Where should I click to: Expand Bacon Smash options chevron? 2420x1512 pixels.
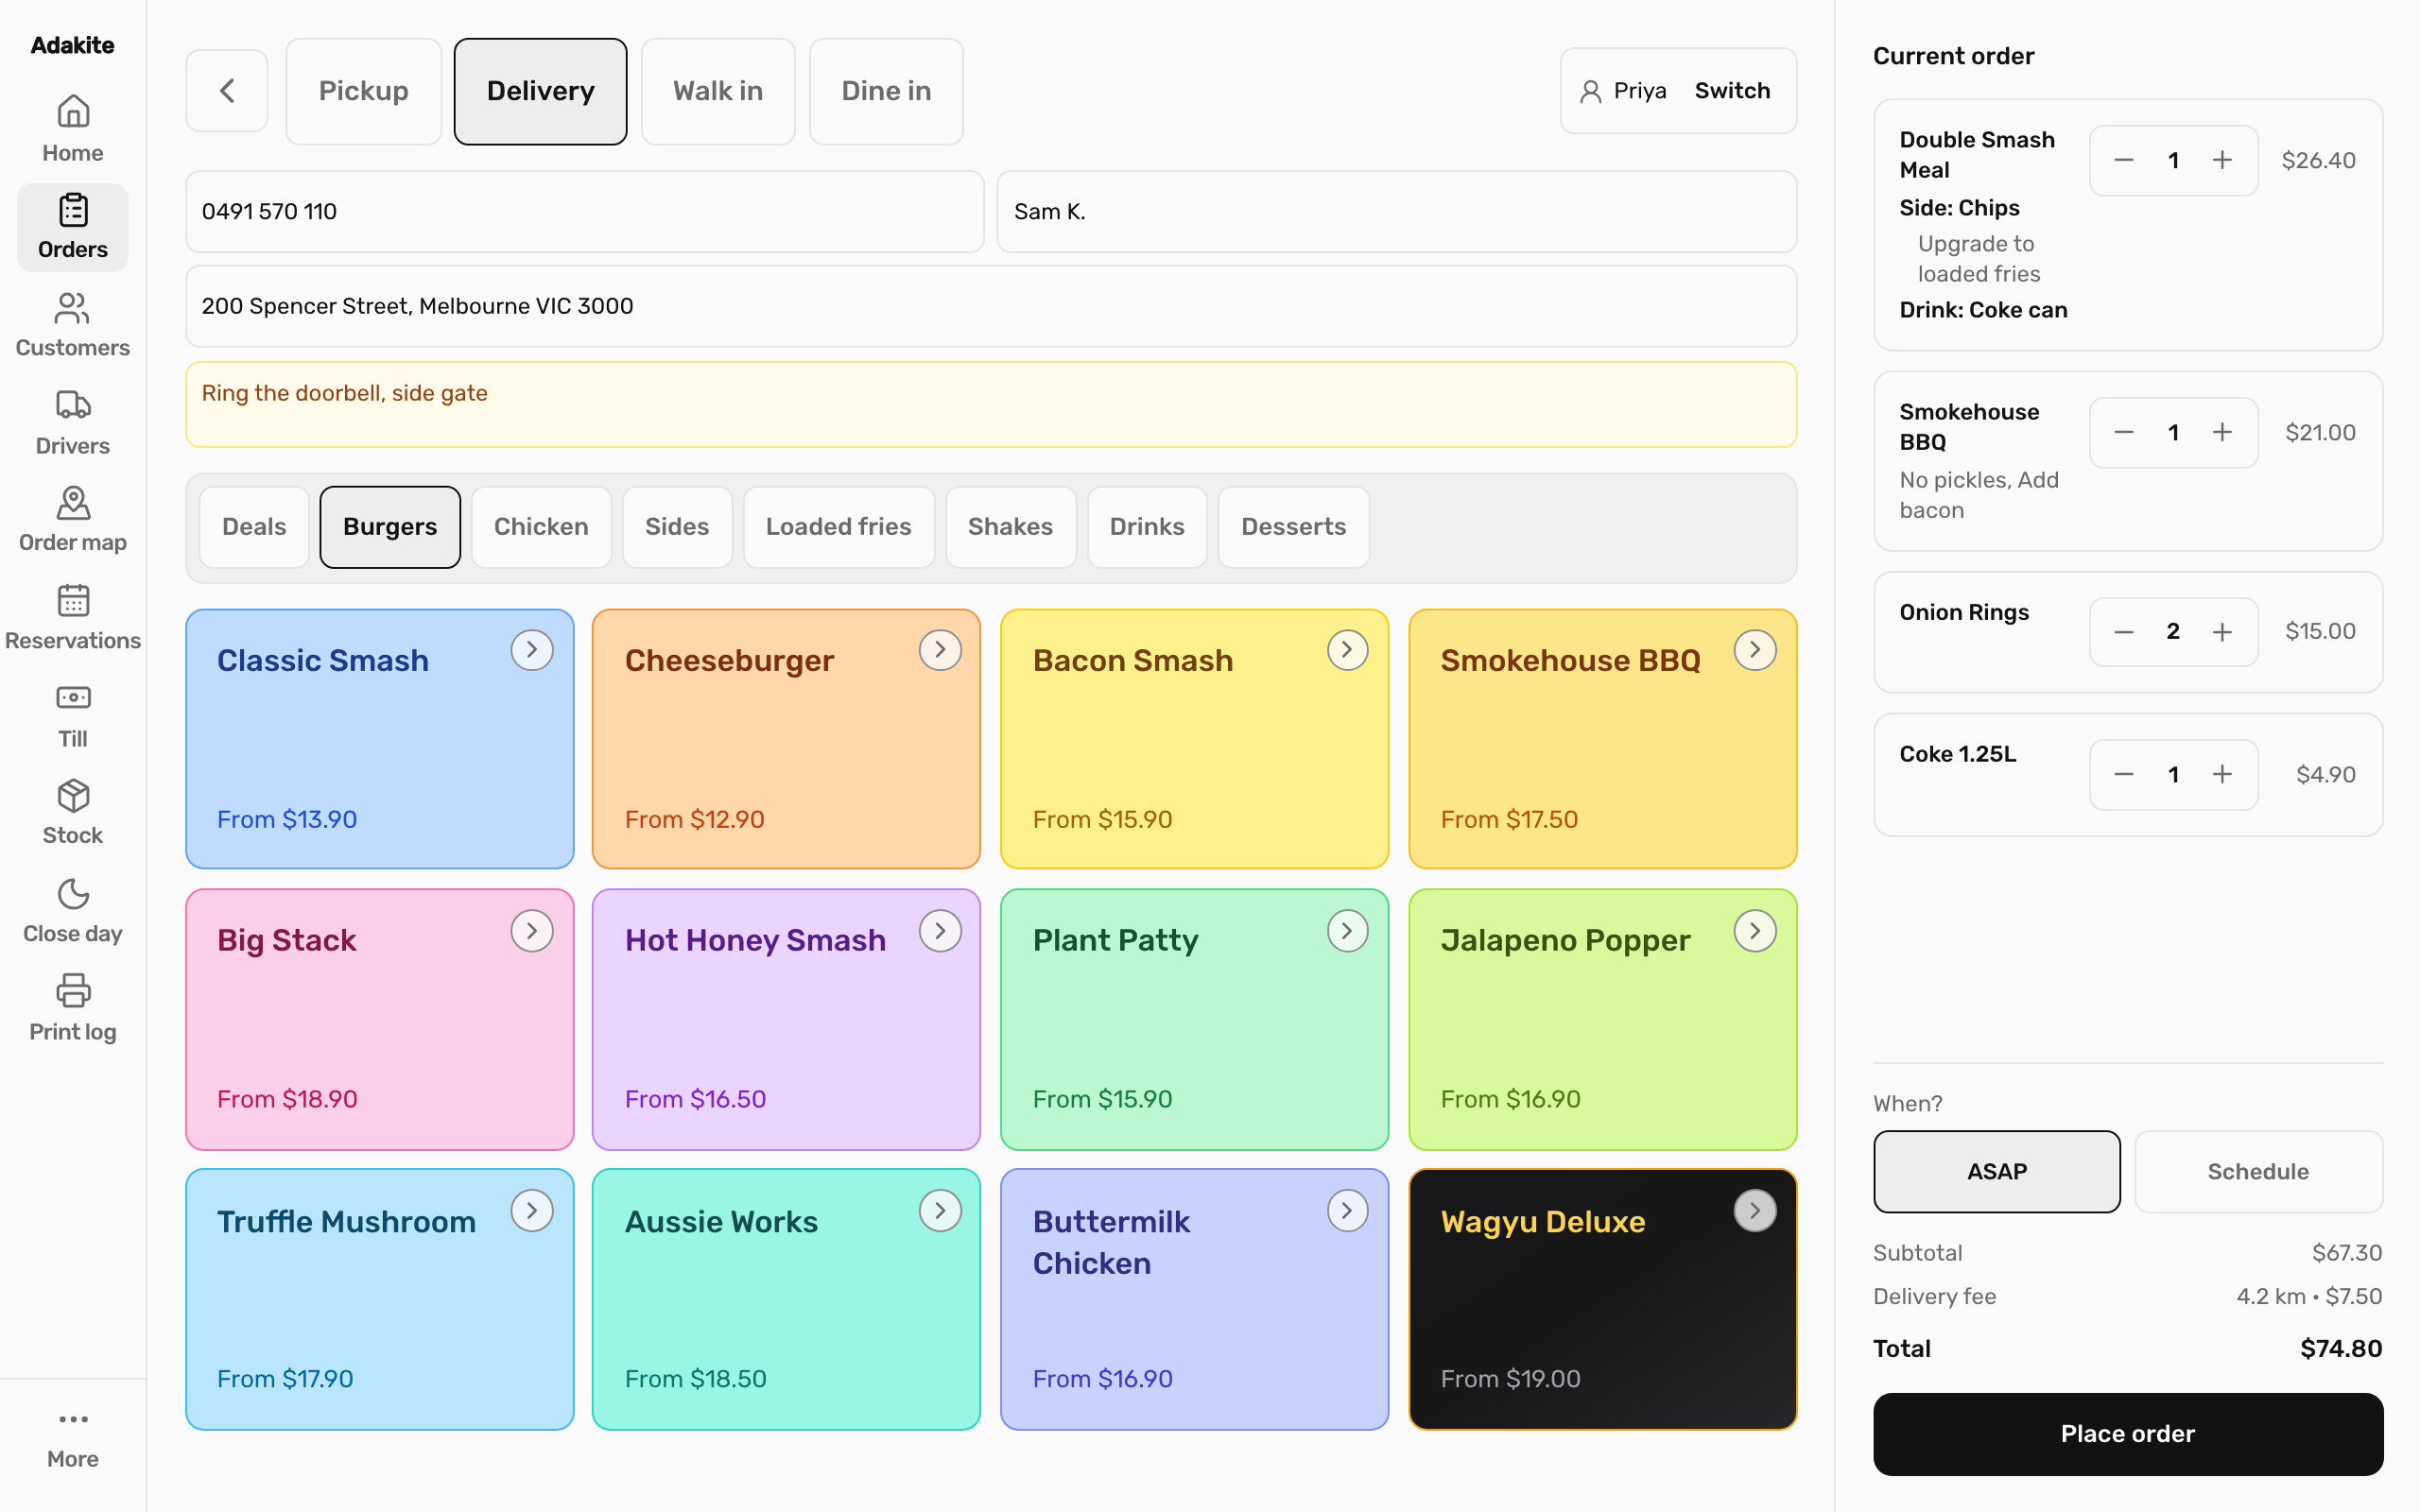click(x=1347, y=650)
